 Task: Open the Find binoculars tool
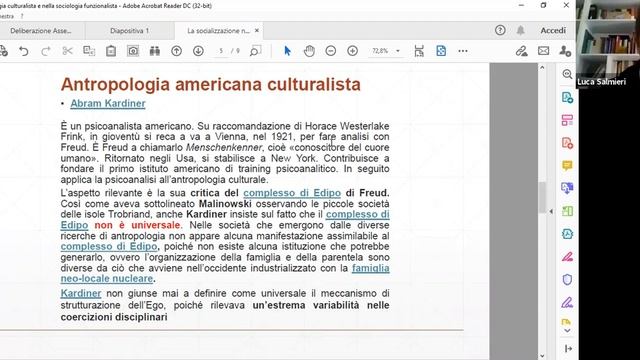155,51
